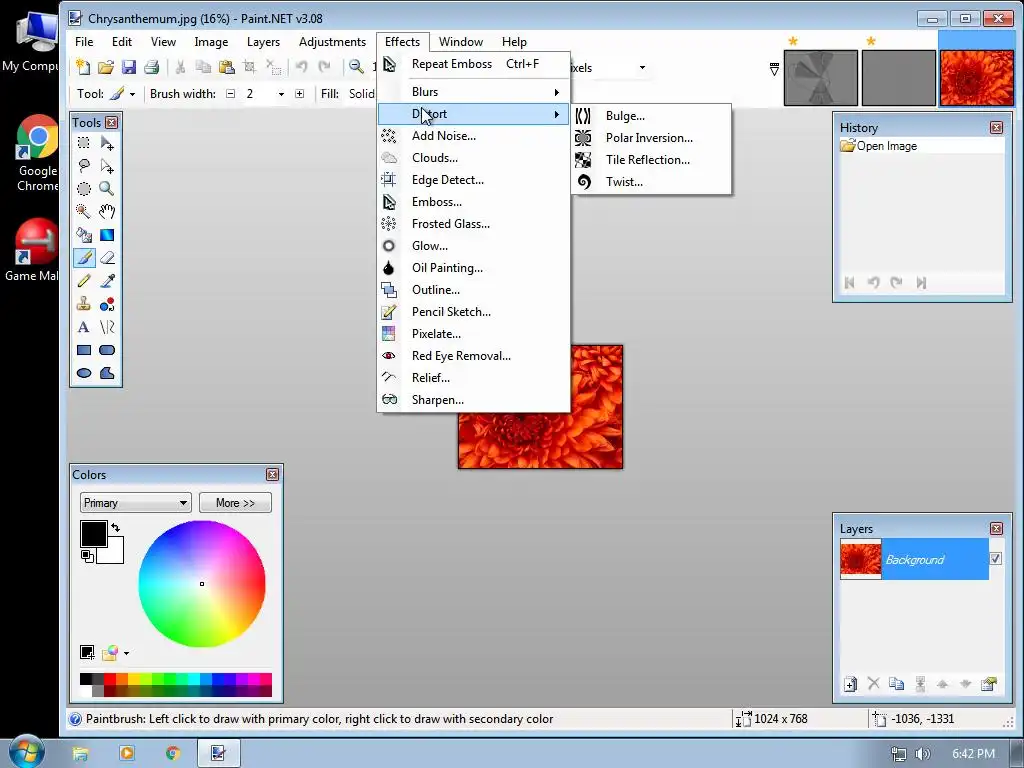Close the History panel
Viewport: 1024px width, 768px height.
coord(996,127)
